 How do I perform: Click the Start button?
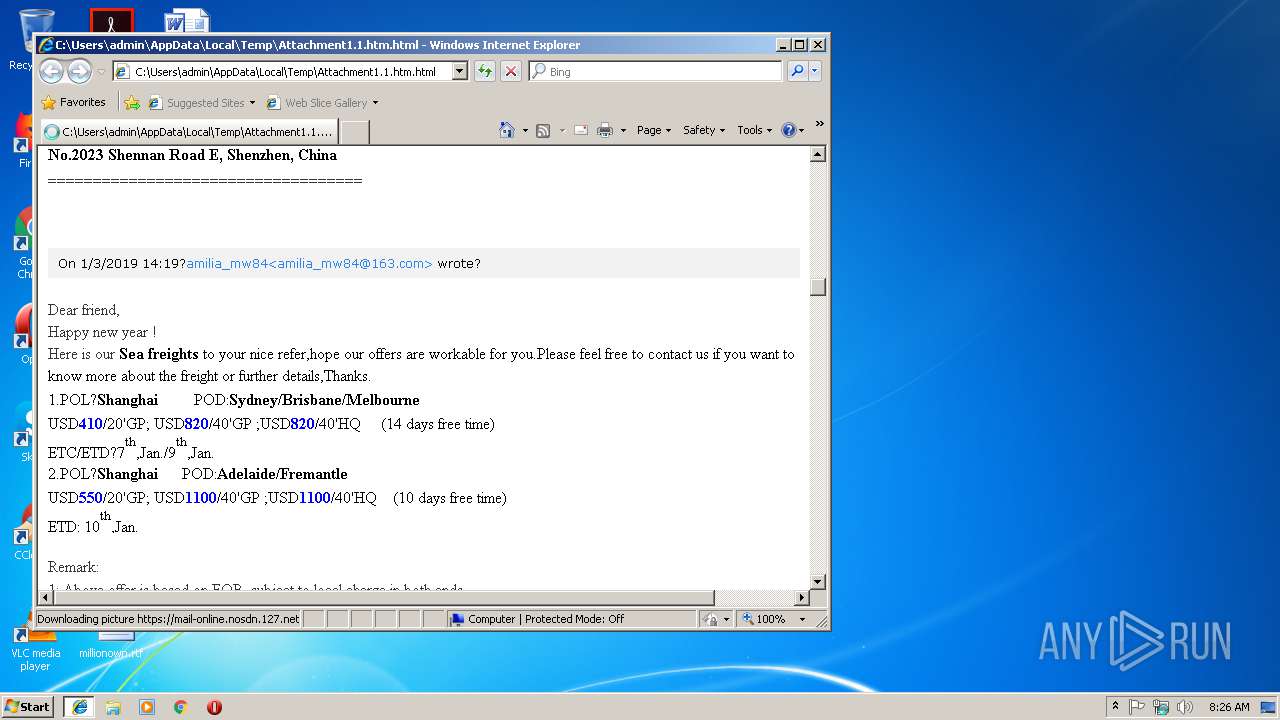(28, 706)
